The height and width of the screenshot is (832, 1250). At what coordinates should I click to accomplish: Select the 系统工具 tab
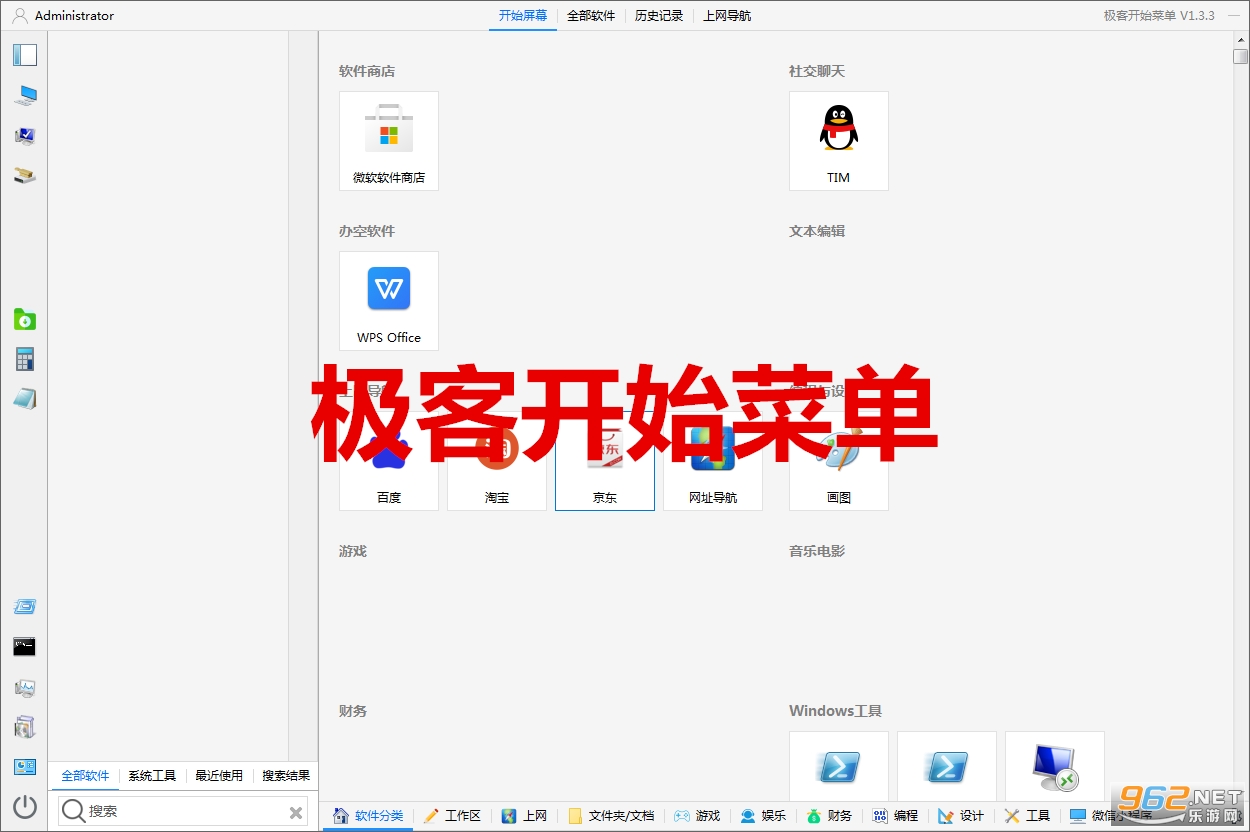tap(152, 775)
